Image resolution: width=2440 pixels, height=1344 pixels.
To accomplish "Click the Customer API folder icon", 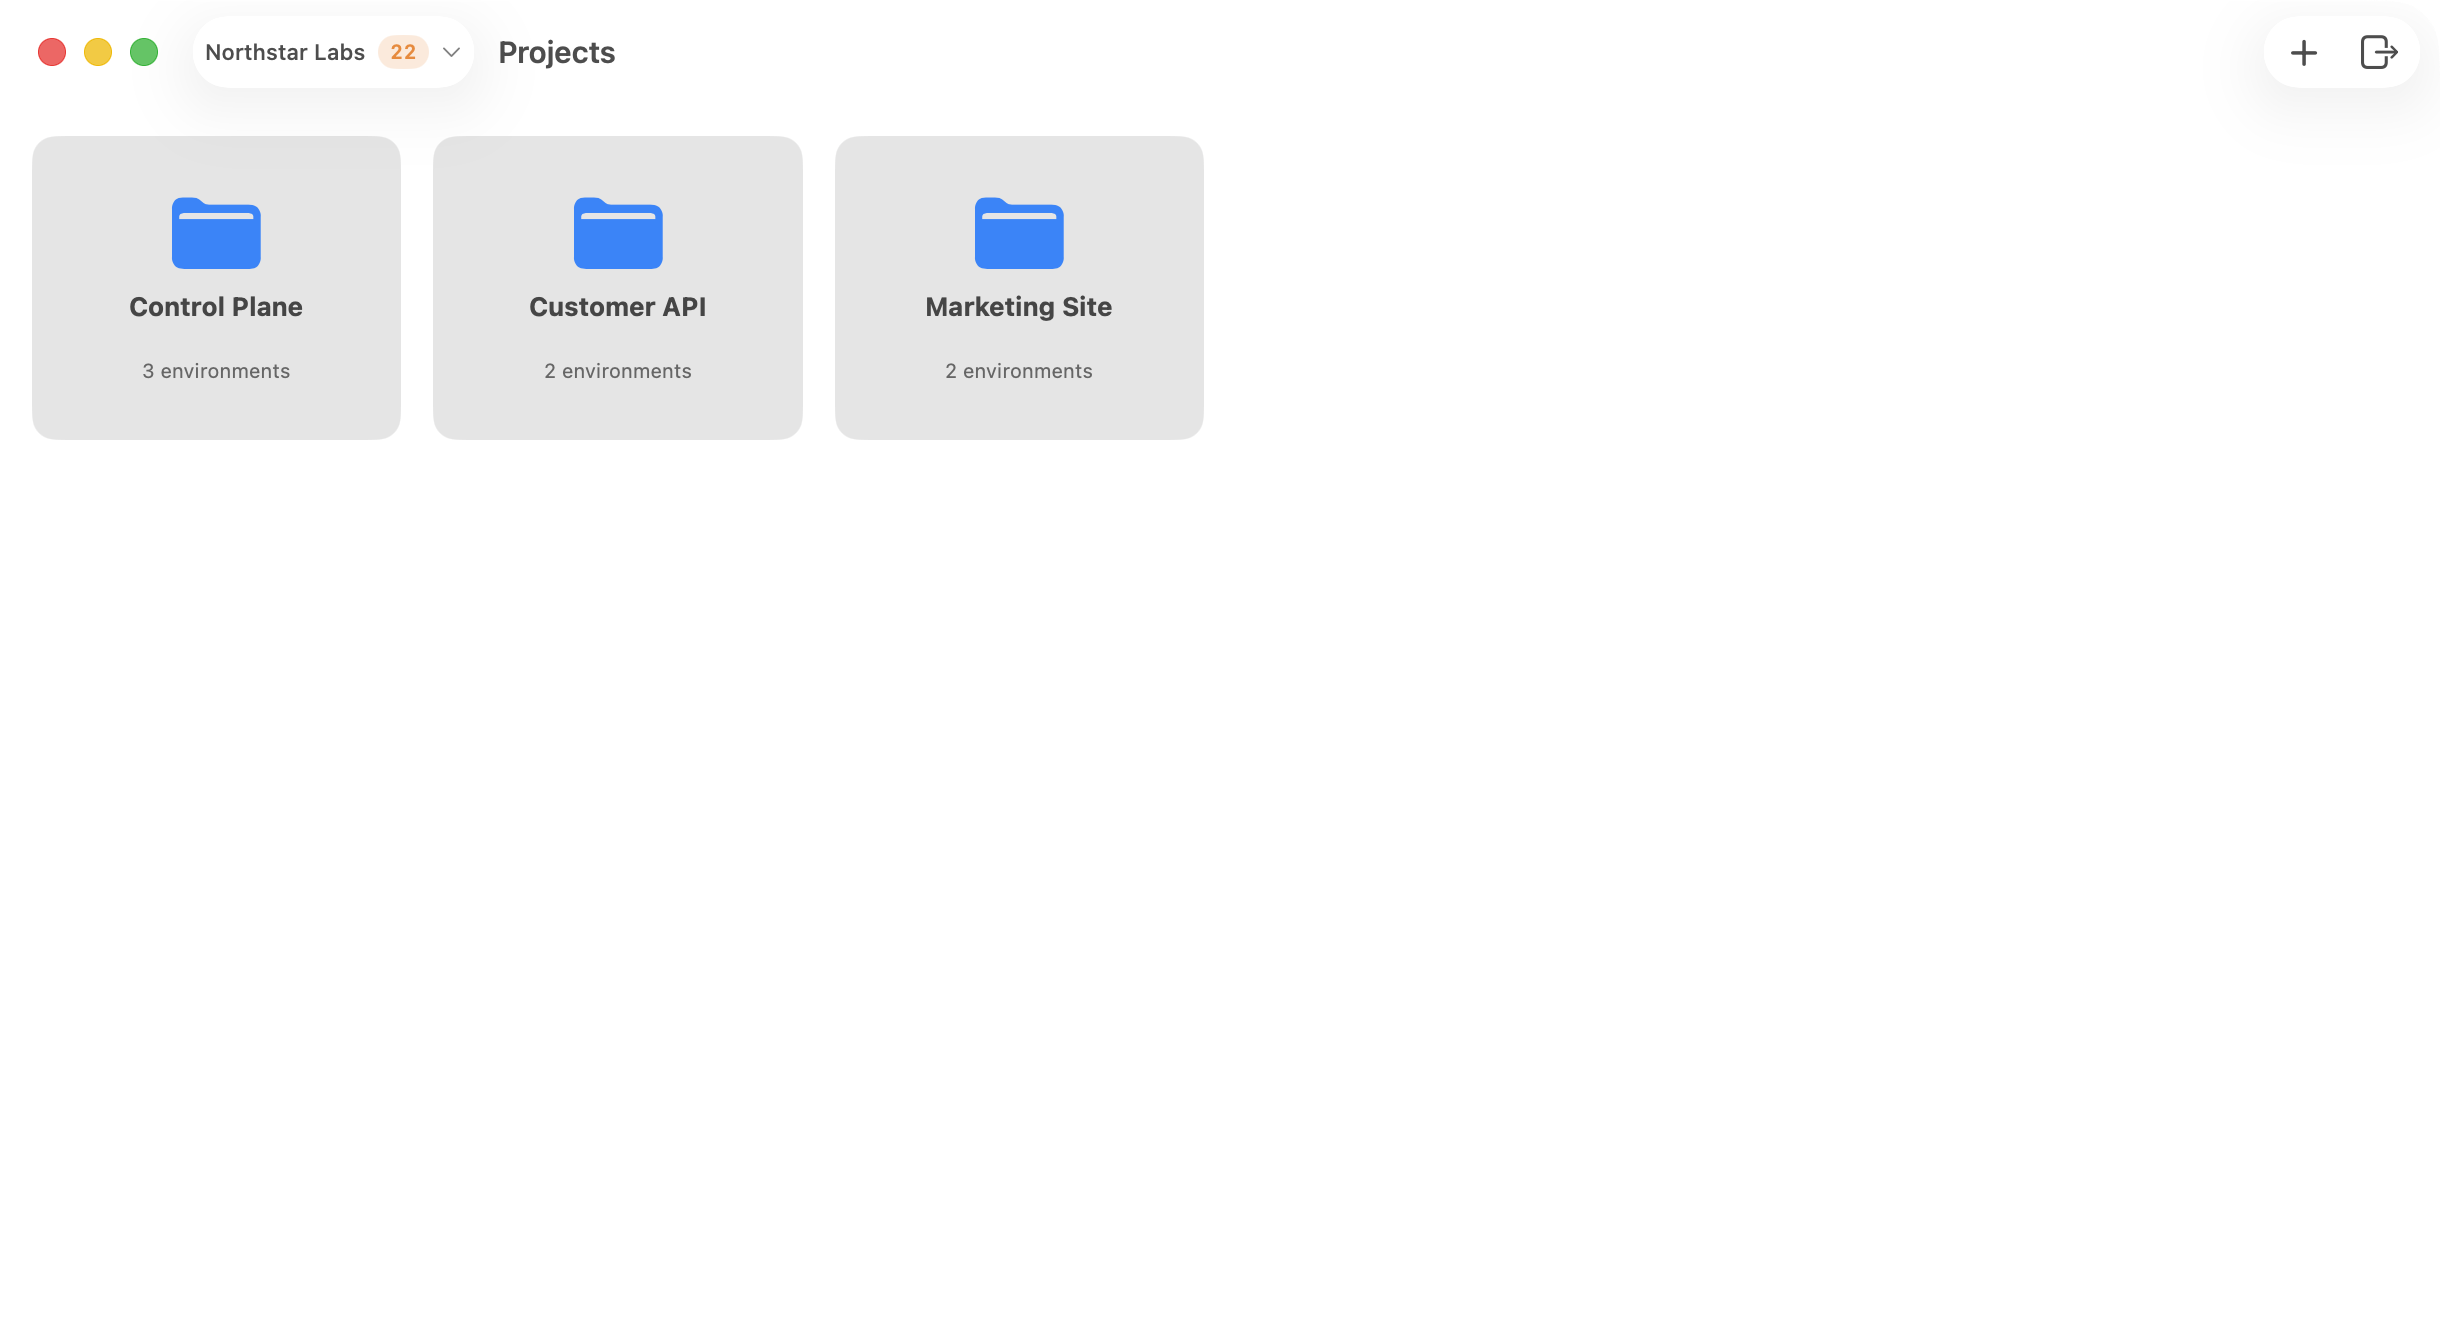I will click(x=617, y=234).
